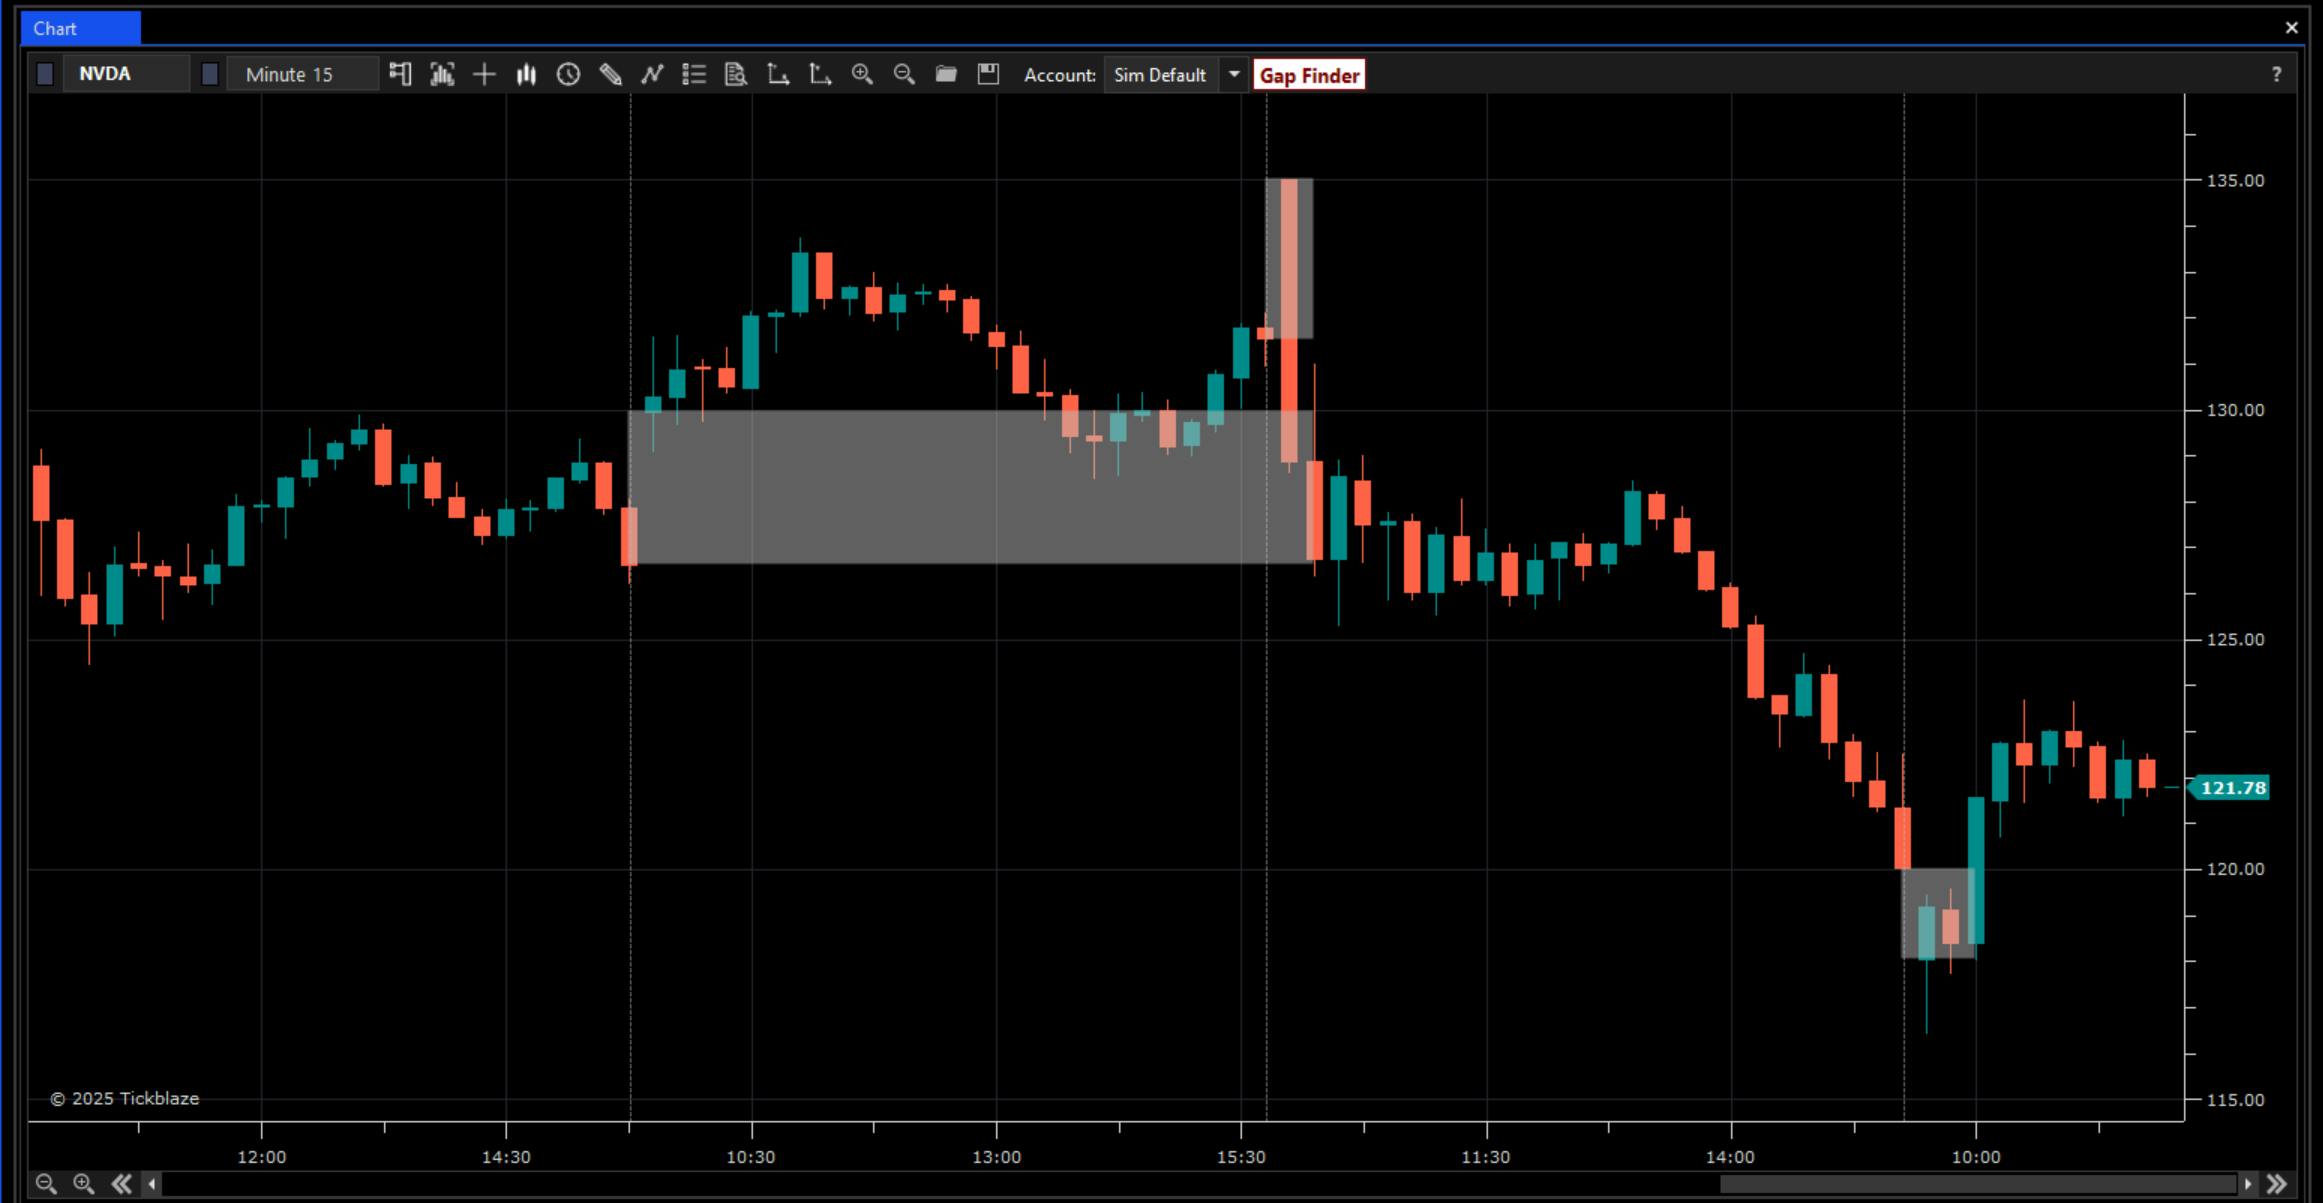Click the open folder icon
2323x1203 pixels.
946,74
